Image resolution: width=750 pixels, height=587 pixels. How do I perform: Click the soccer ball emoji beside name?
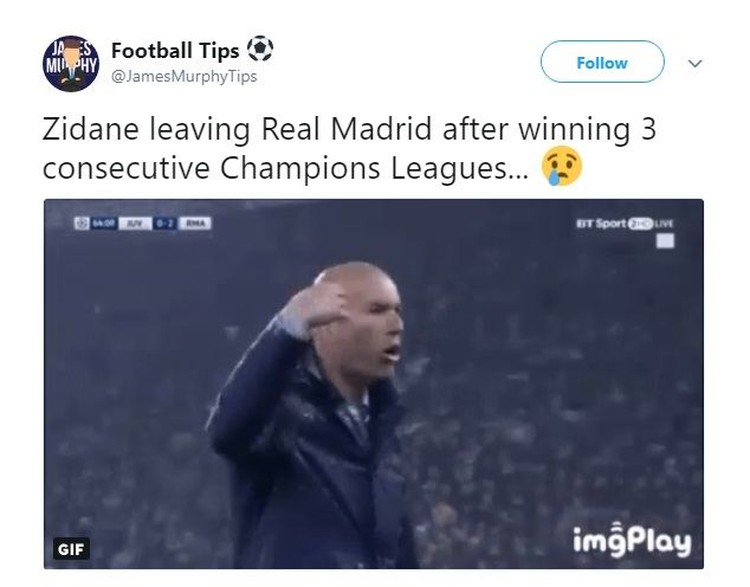tap(260, 48)
